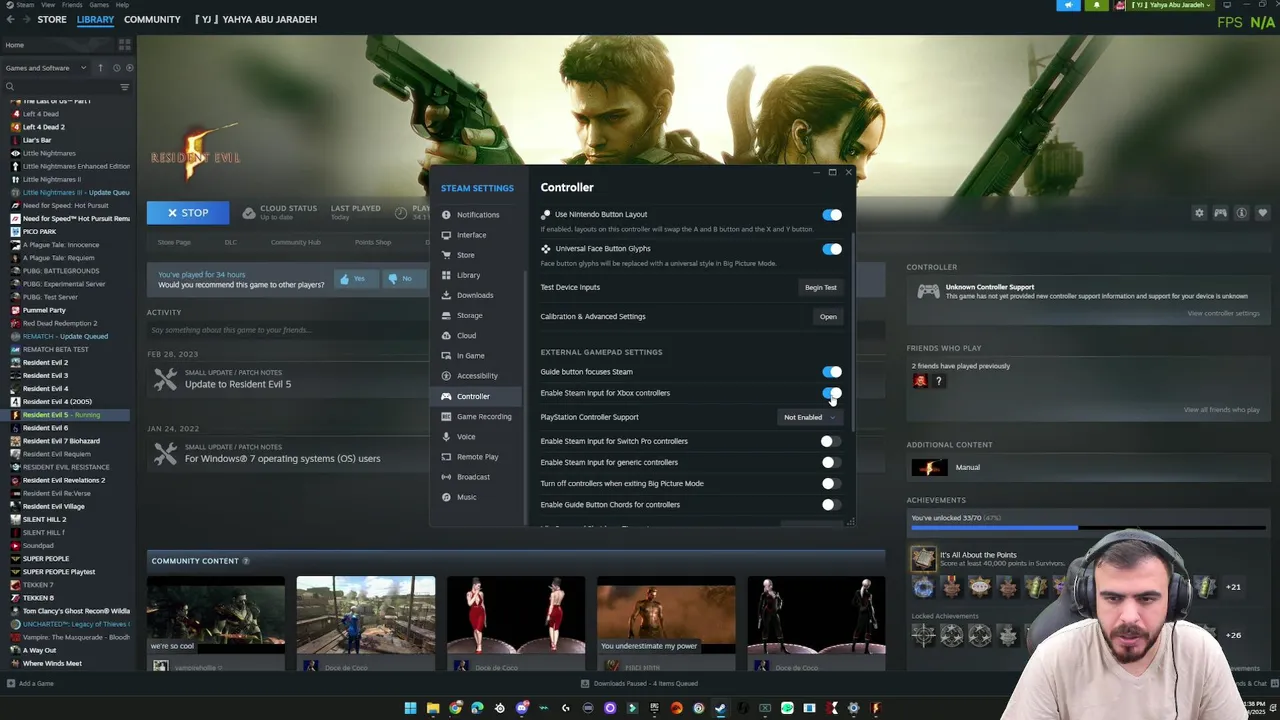Click the game info icon
This screenshot has height=720, width=1280.
pyautogui.click(x=1241, y=213)
